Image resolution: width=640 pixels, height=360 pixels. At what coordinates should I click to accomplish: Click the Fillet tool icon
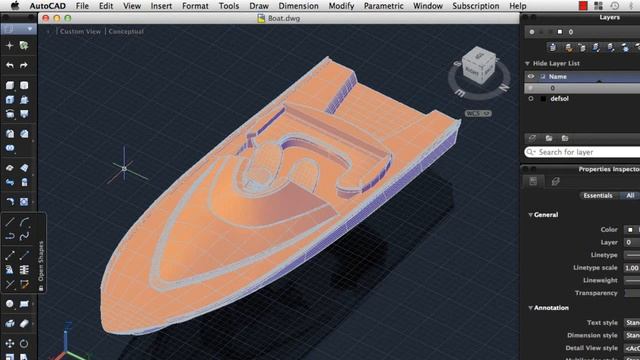click(x=10, y=202)
